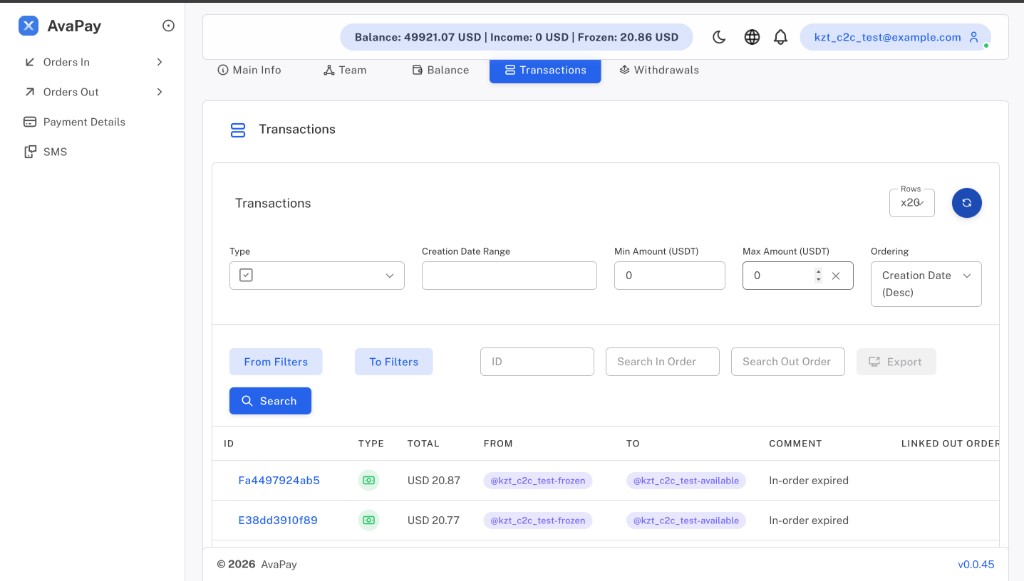The width and height of the screenshot is (1024, 581).
Task: Increment Max Amount stepper arrow
Action: click(818, 272)
